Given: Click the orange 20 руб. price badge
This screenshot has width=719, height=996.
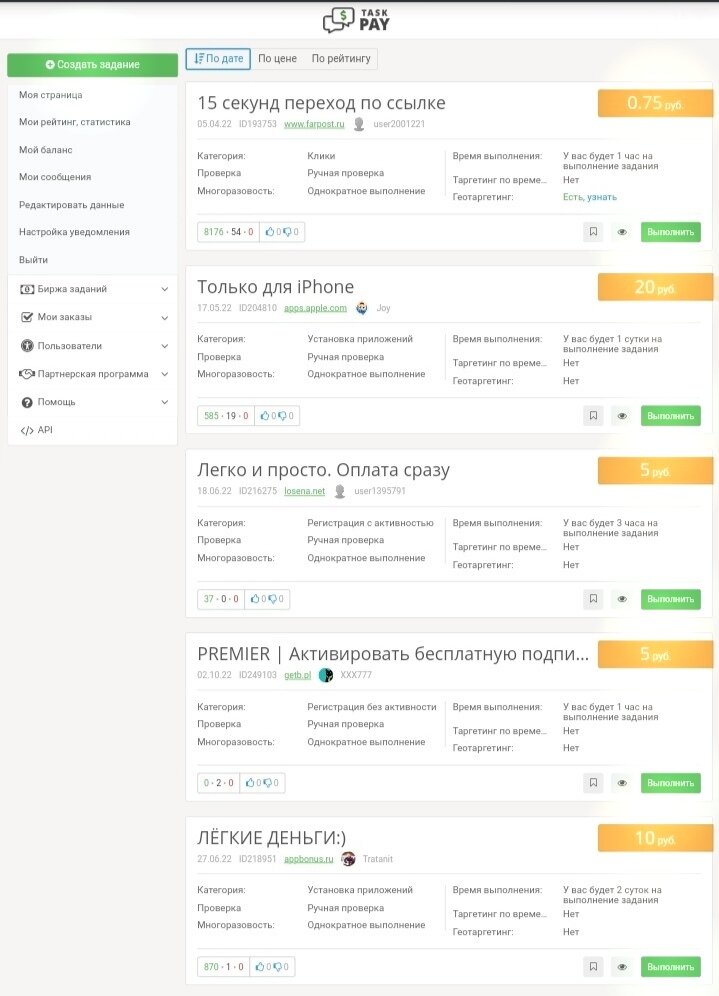Looking at the screenshot, I should tap(655, 286).
